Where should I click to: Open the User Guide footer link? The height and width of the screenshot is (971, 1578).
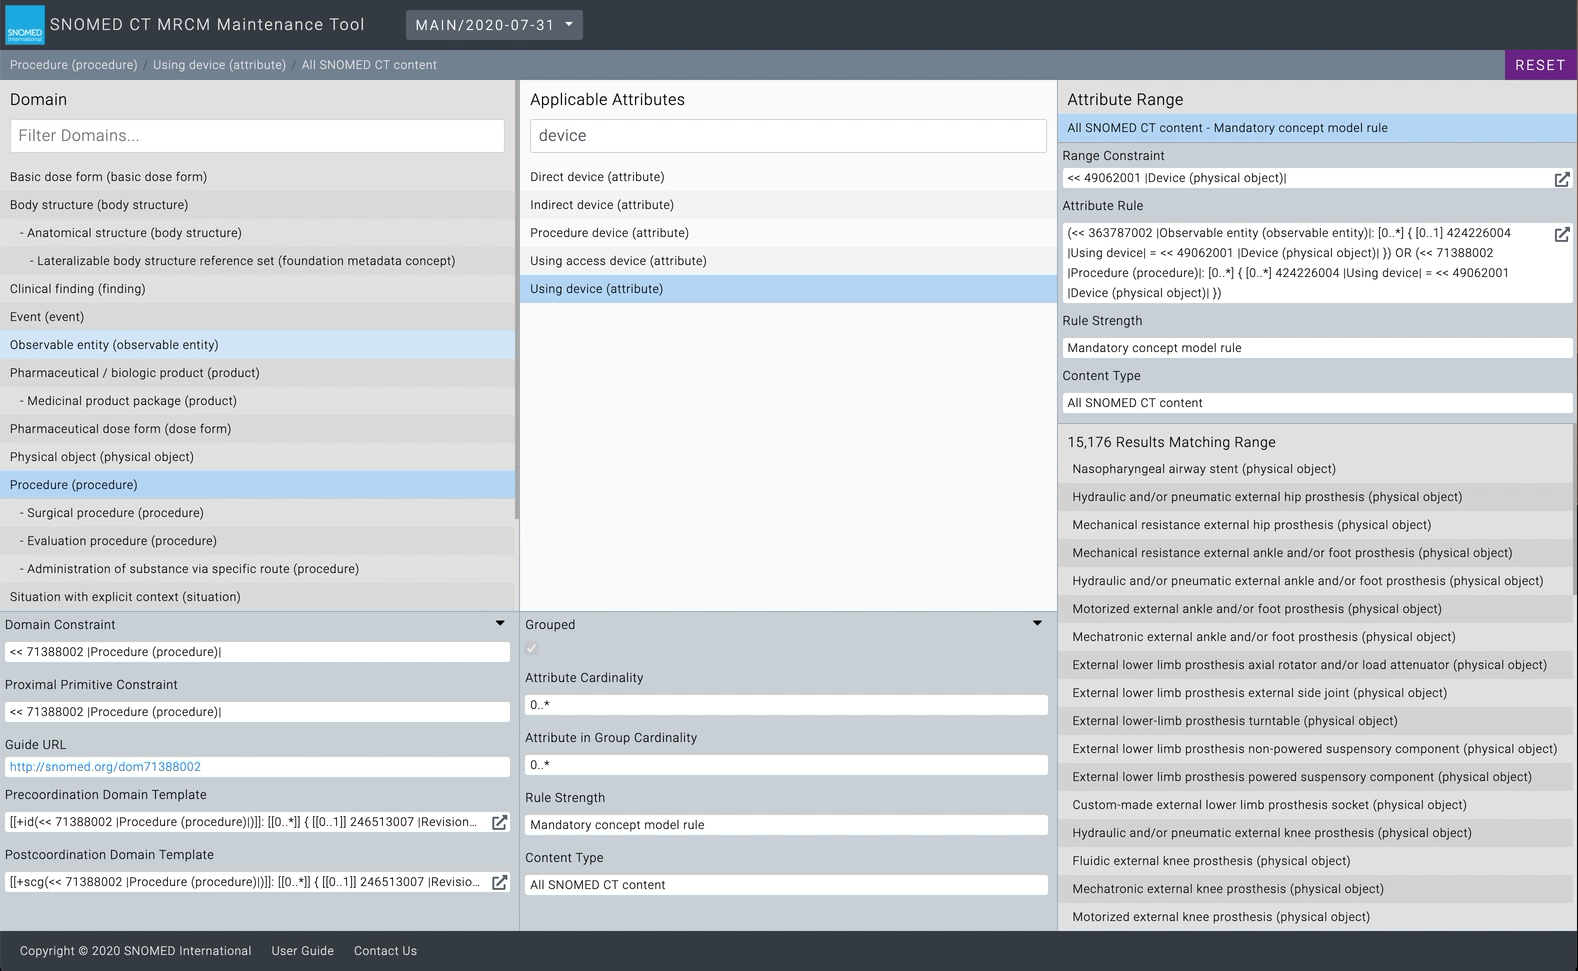[302, 951]
